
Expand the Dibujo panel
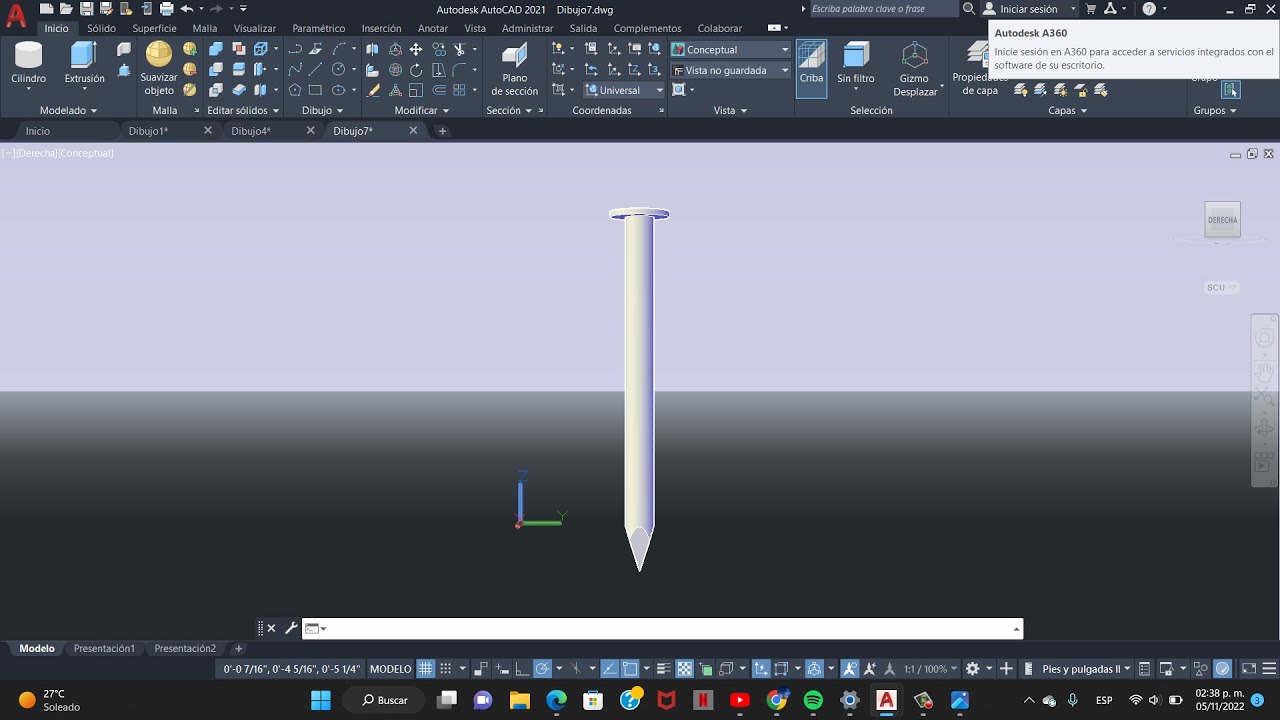(322, 110)
